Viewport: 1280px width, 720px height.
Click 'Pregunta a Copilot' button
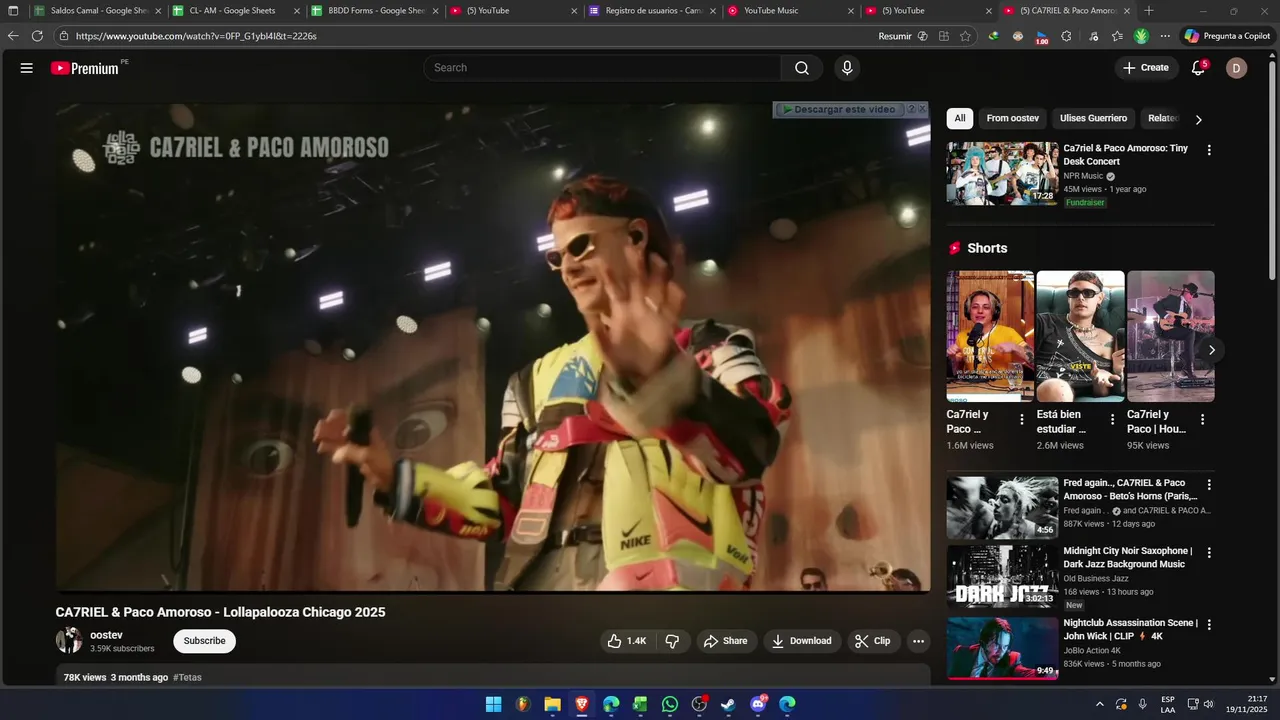[x=1227, y=36]
